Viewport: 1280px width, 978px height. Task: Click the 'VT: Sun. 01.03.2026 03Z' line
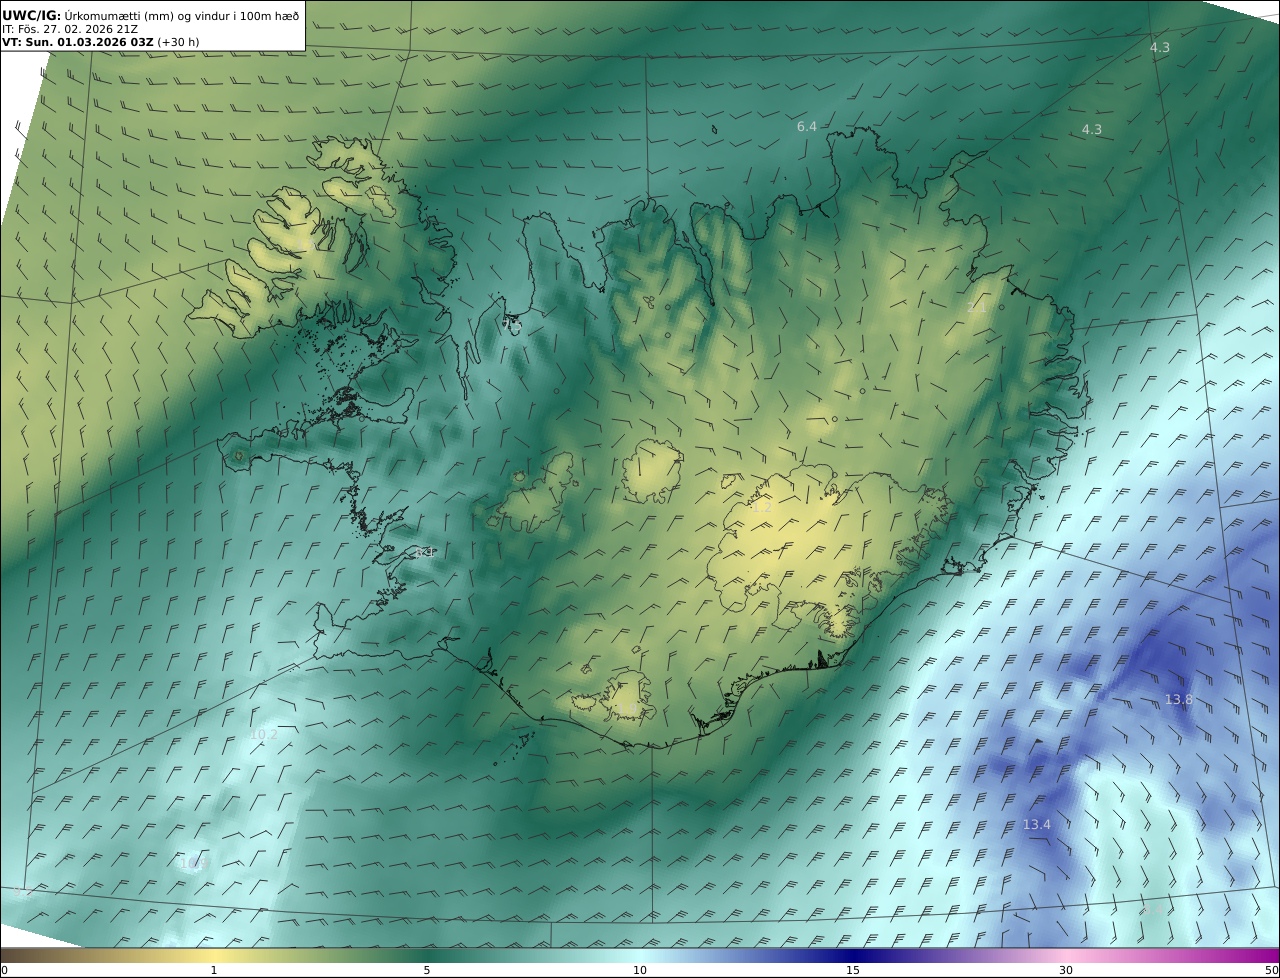click(x=101, y=42)
